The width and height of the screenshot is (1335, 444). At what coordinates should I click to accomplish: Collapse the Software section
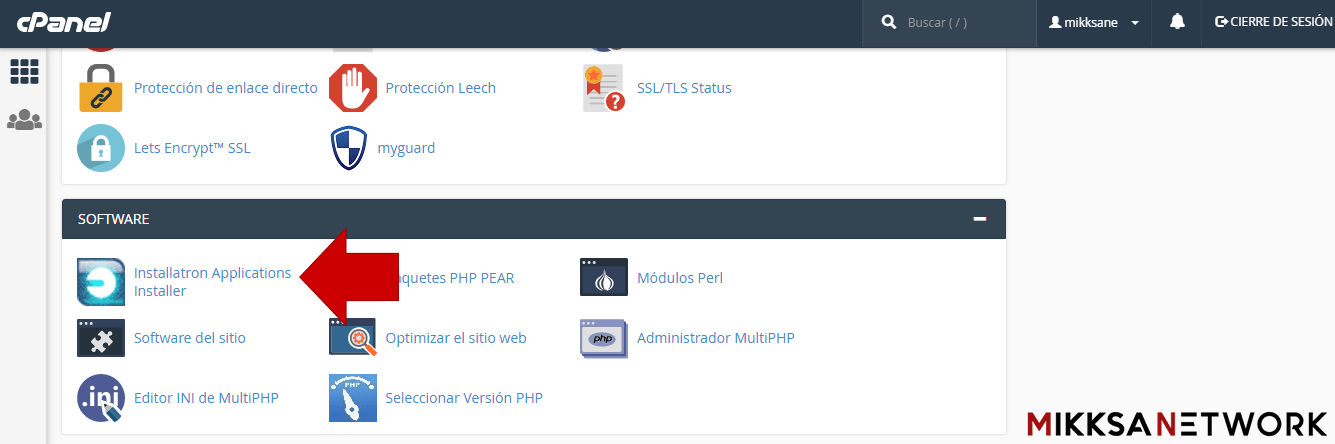tap(980, 219)
